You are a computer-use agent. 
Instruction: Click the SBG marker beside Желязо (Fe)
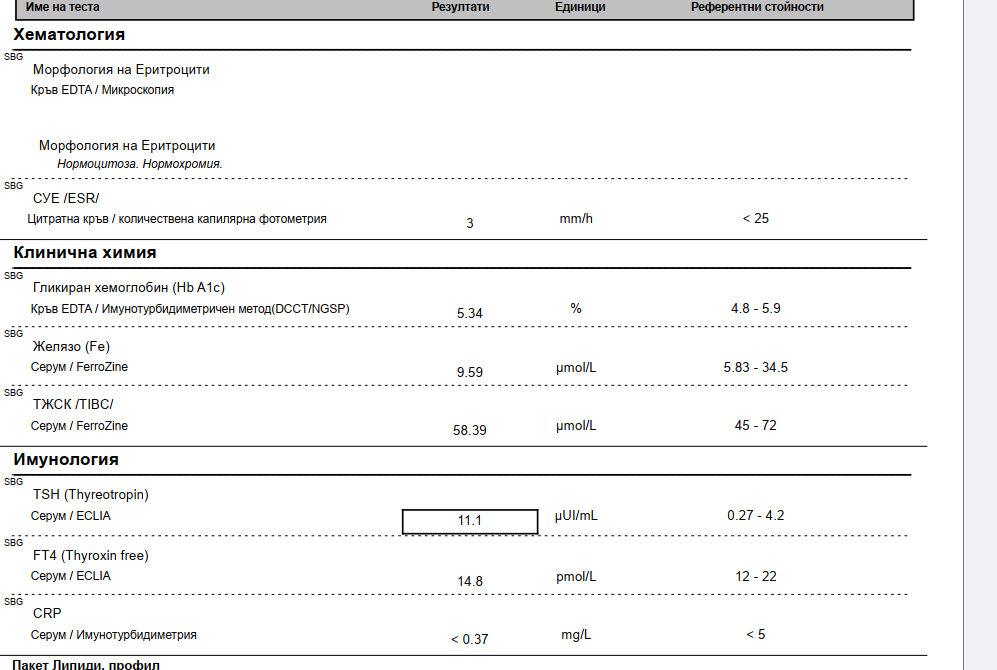[14, 333]
